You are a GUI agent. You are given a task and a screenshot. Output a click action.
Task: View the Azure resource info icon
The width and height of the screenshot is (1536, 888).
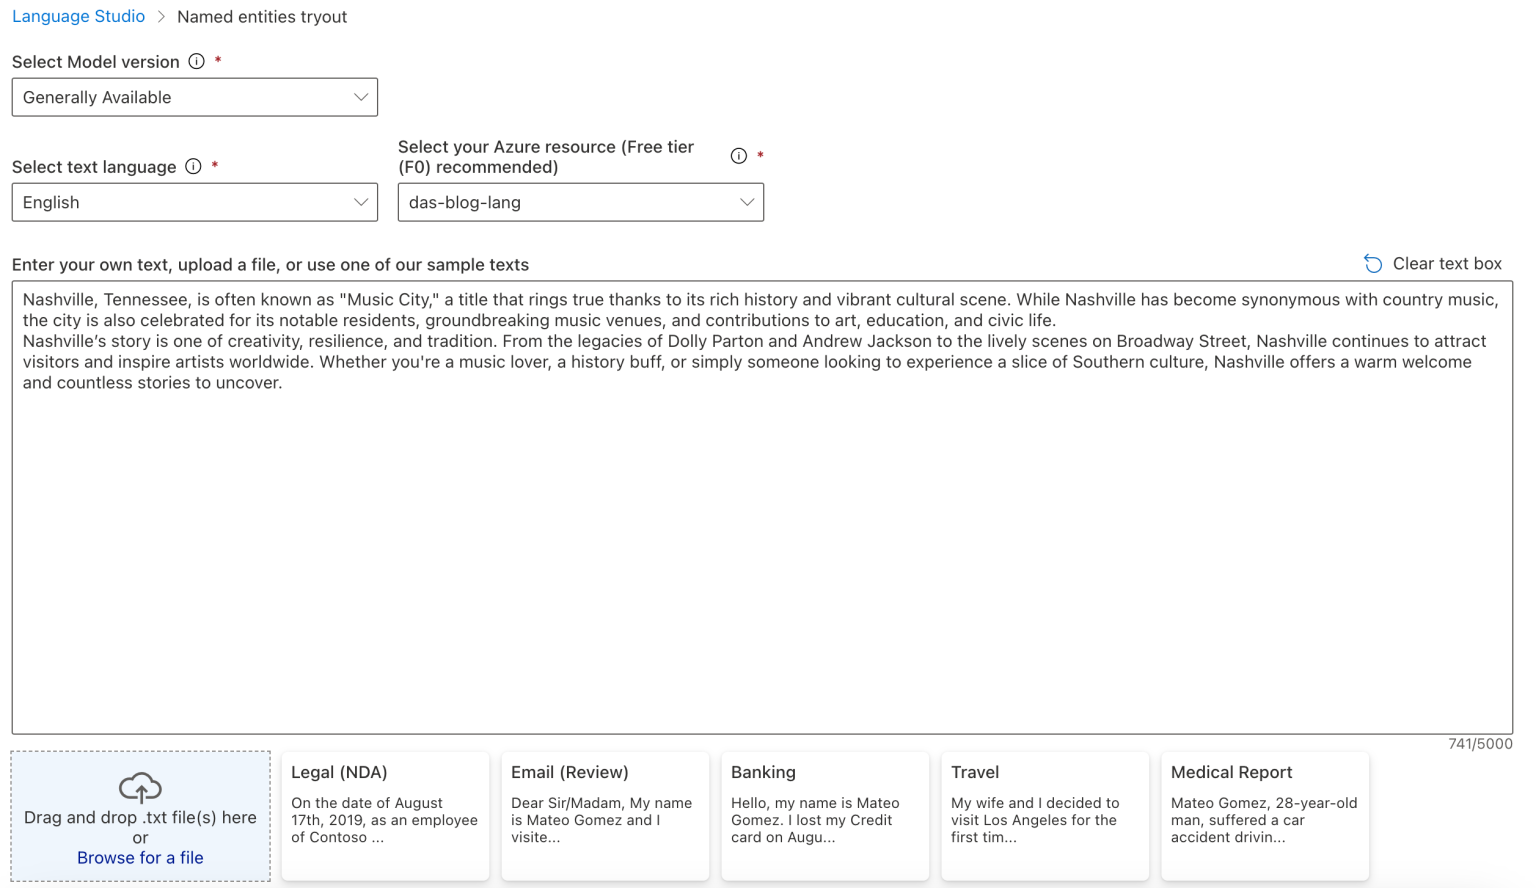[739, 155]
